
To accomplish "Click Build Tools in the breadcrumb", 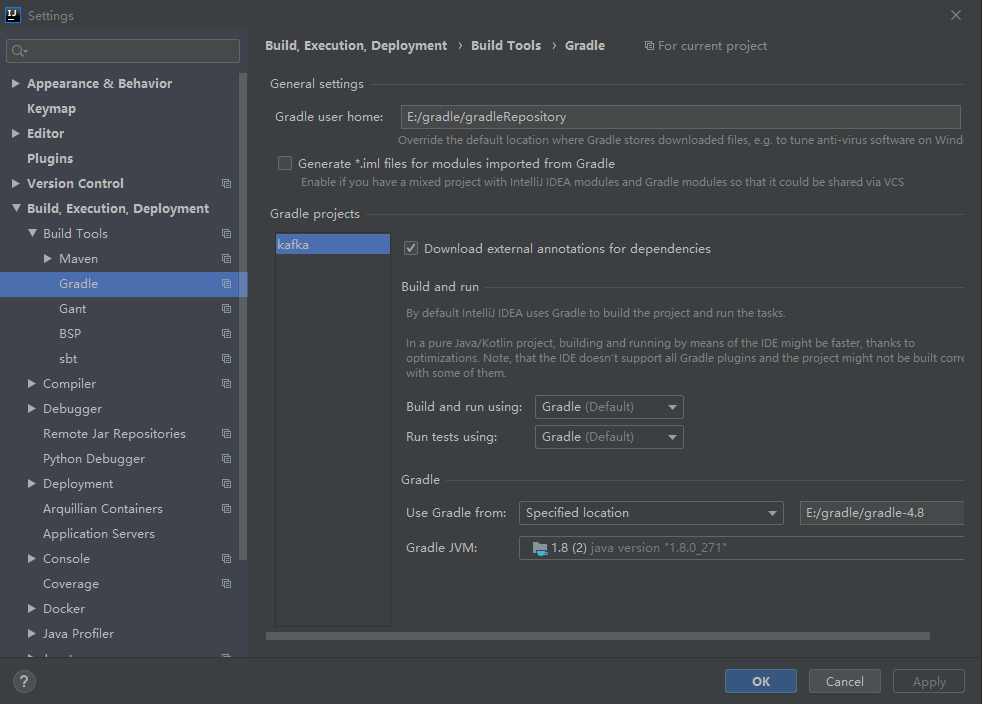I will 506,46.
